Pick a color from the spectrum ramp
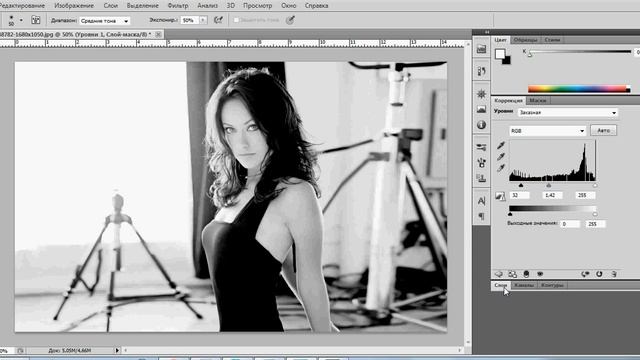The image size is (640, 360). [578, 89]
